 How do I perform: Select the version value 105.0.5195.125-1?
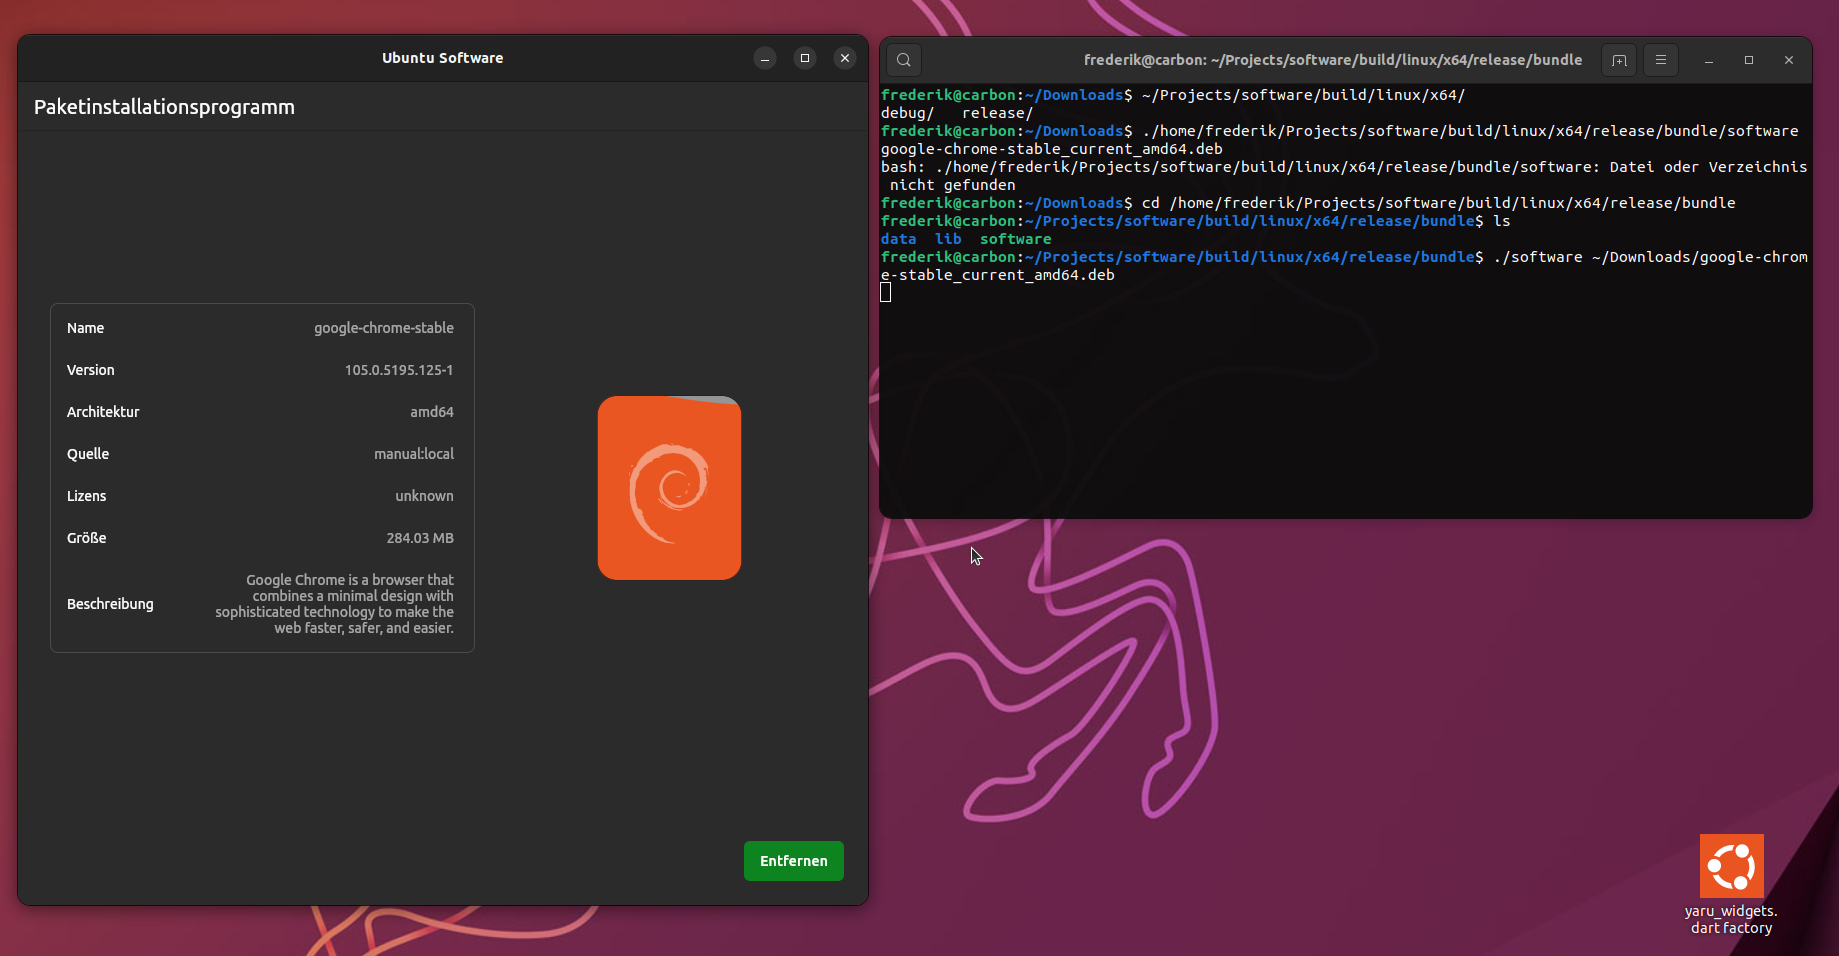[x=399, y=370]
